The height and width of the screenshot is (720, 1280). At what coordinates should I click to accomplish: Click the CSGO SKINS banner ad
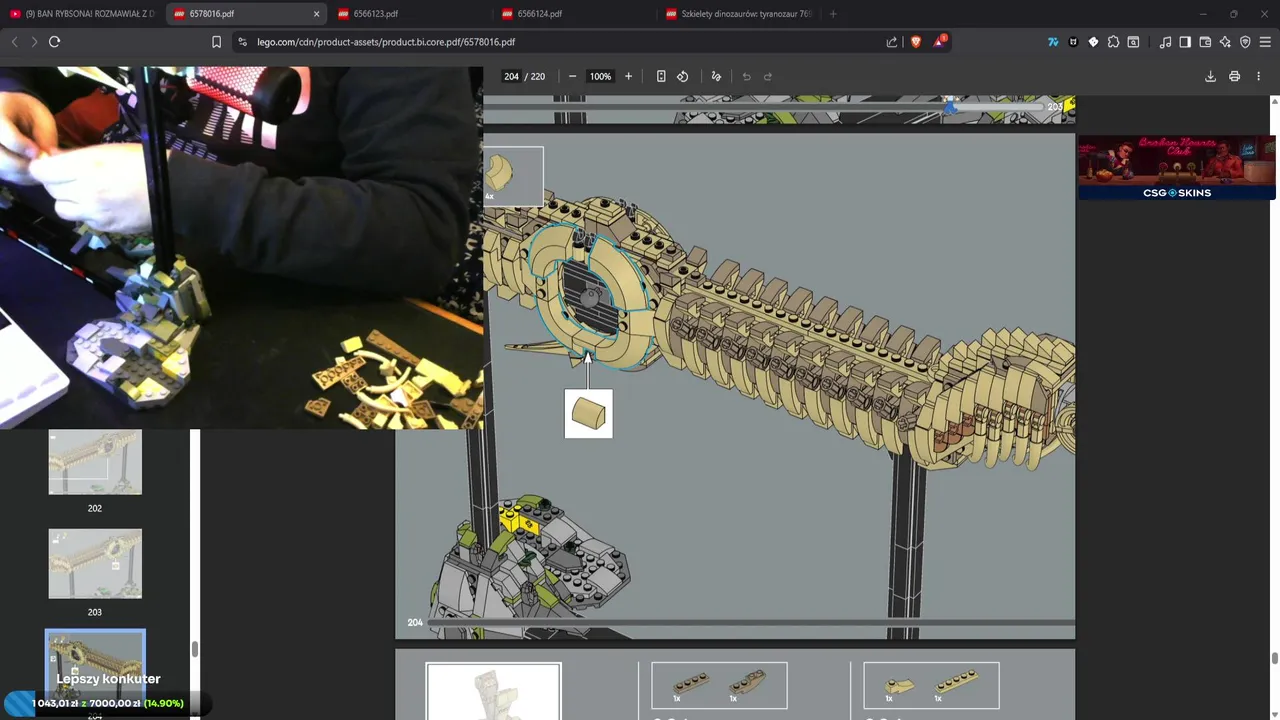(x=1176, y=167)
